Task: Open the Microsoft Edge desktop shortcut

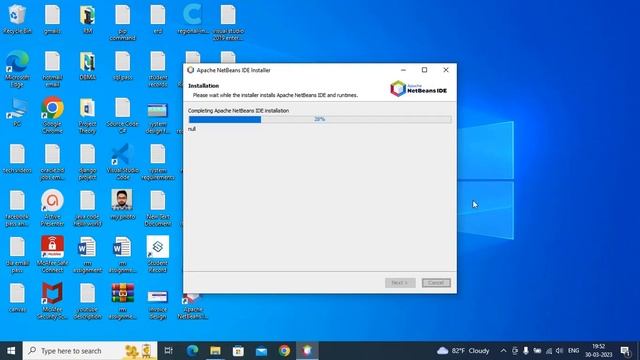Action: pos(17,69)
